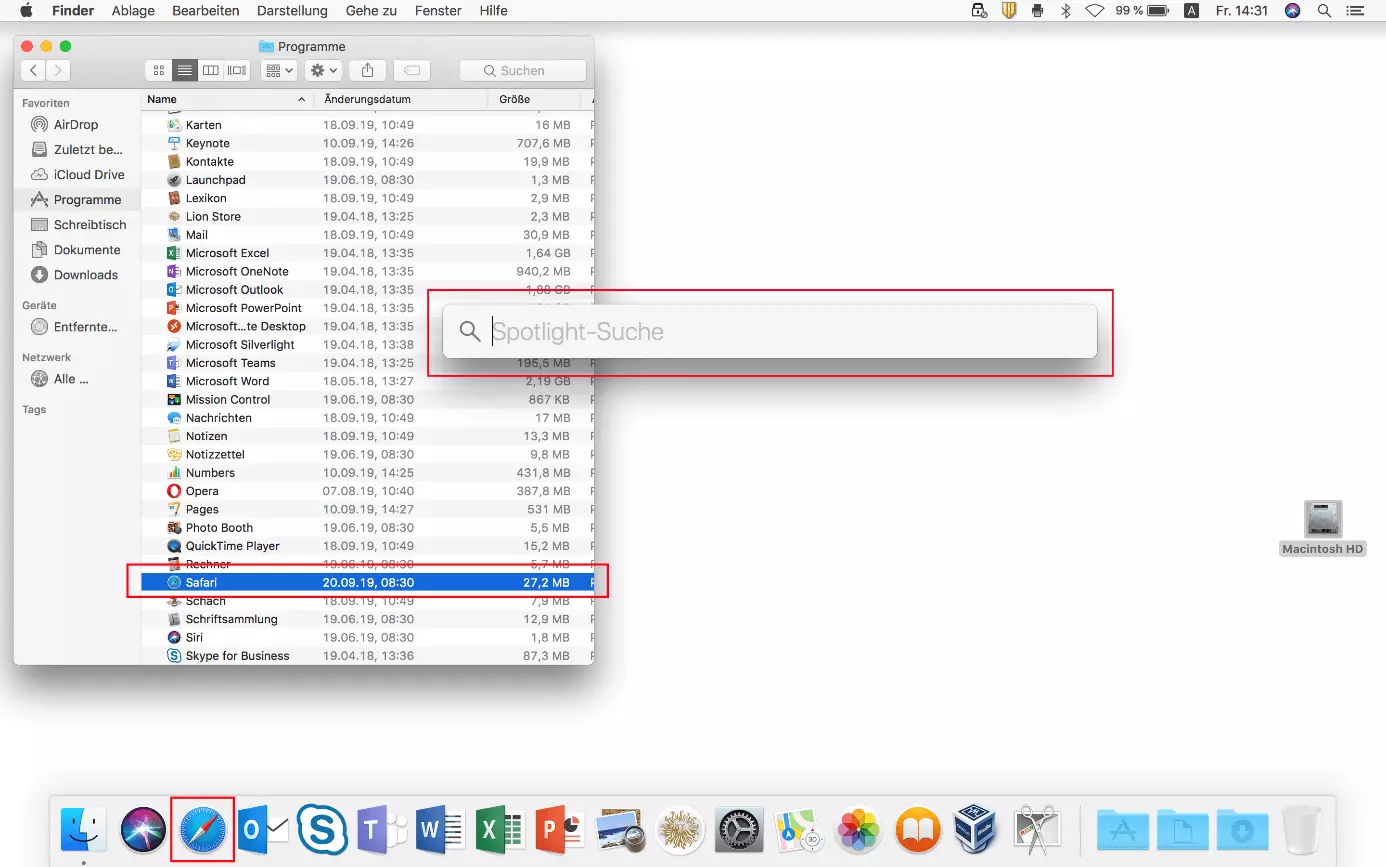The height and width of the screenshot is (867, 1386).
Task: Open Photos from the Dock
Action: click(x=859, y=829)
